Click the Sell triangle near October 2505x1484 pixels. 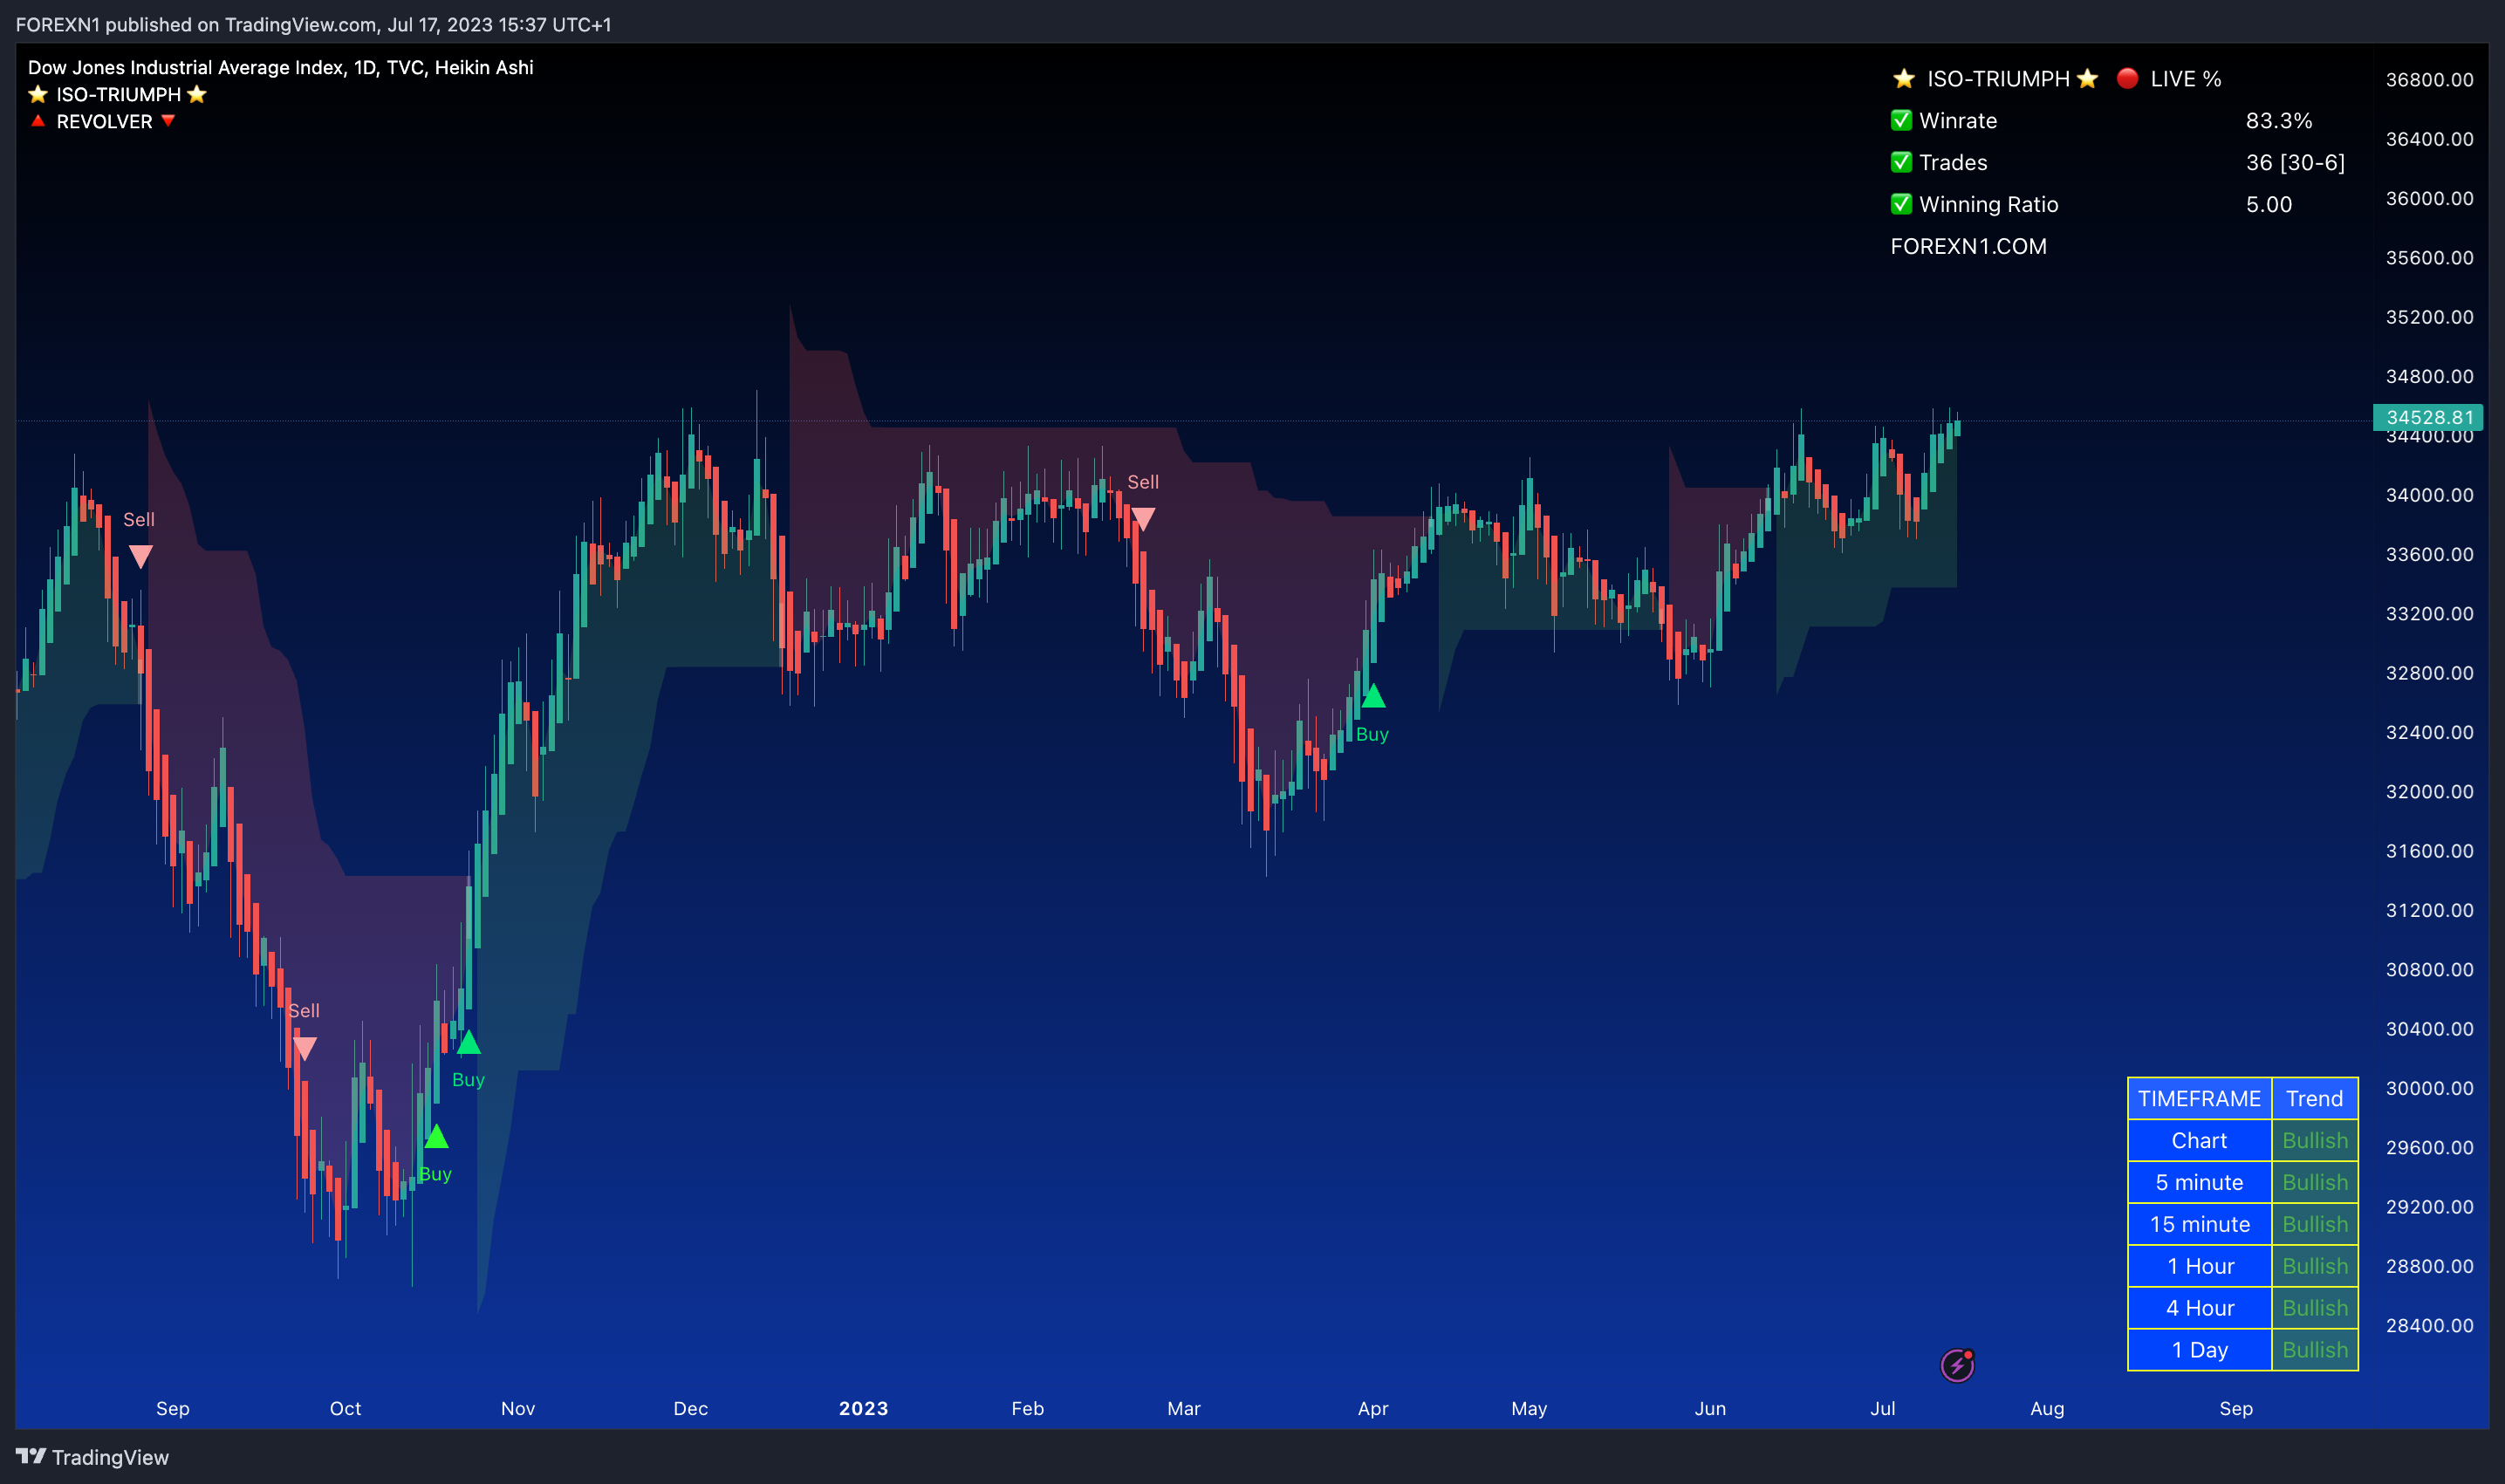point(305,1048)
